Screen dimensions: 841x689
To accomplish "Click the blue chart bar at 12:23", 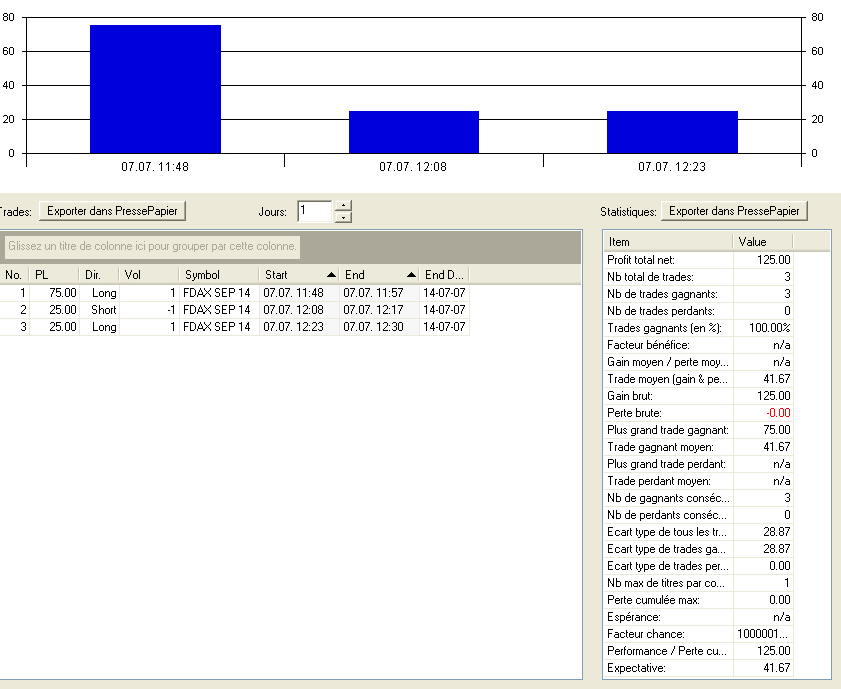I will click(x=672, y=132).
